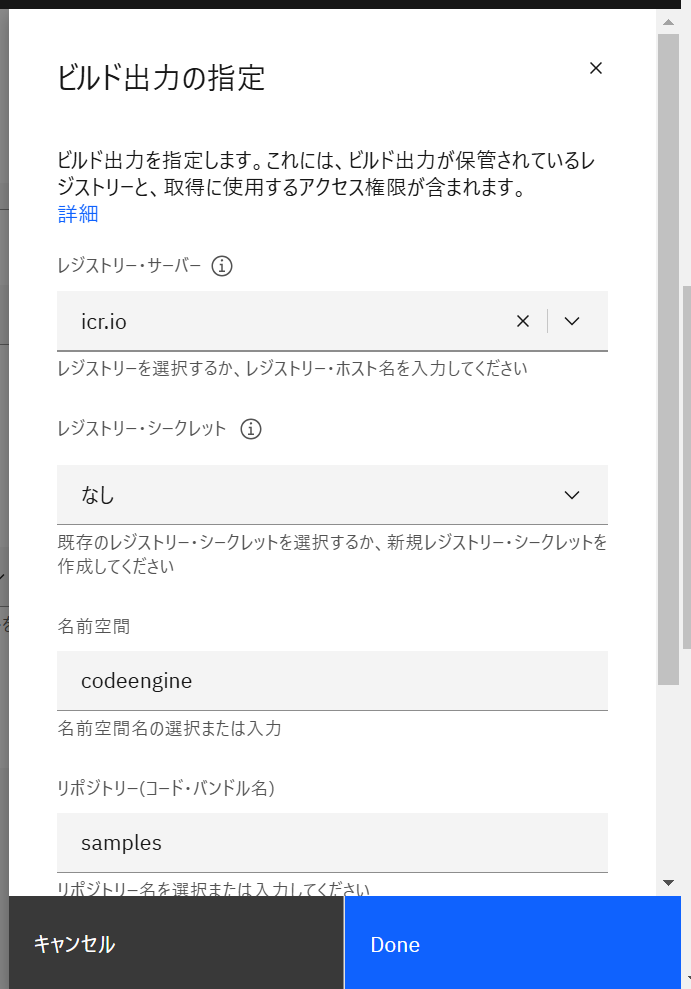This screenshot has width=691, height=989.
Task: Clear the icr.io registry server value
Action: (x=523, y=321)
